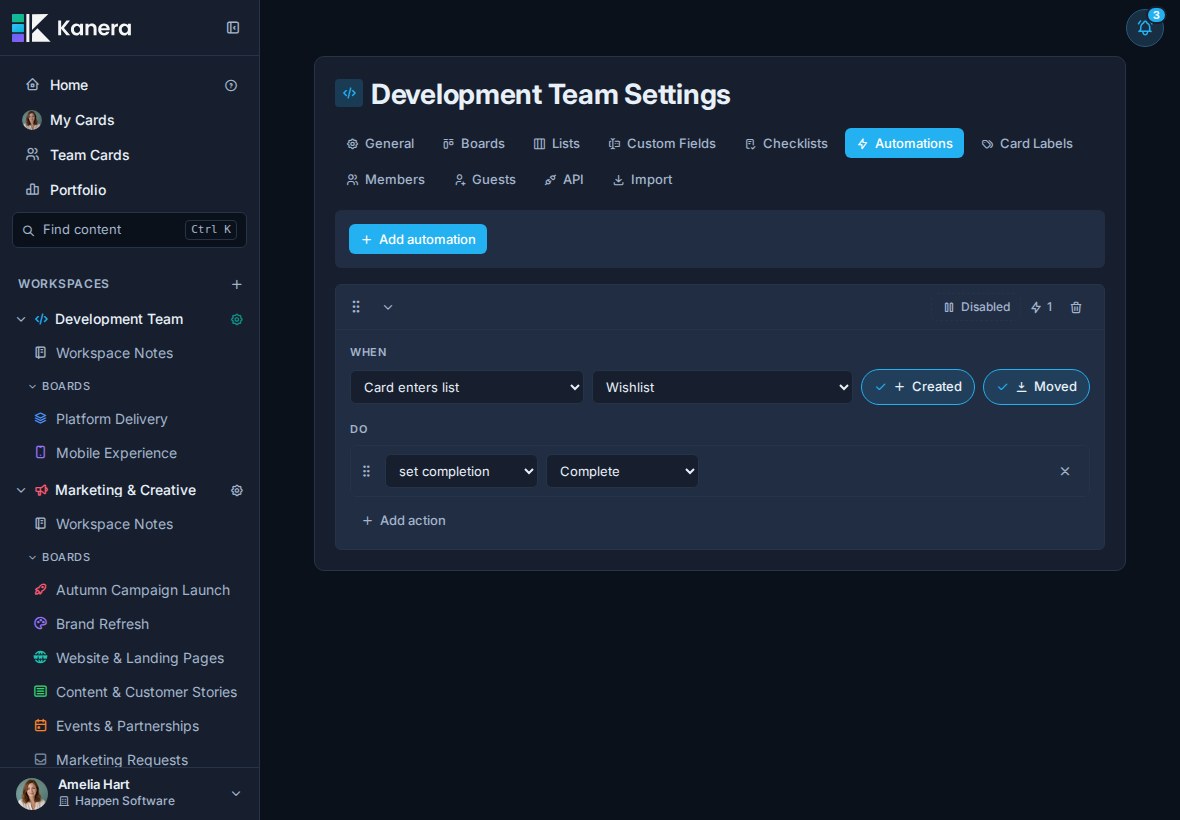Open Website & Landing Pages board
Screen dimensions: 1180x820
pyautogui.click(x=129, y=658)
